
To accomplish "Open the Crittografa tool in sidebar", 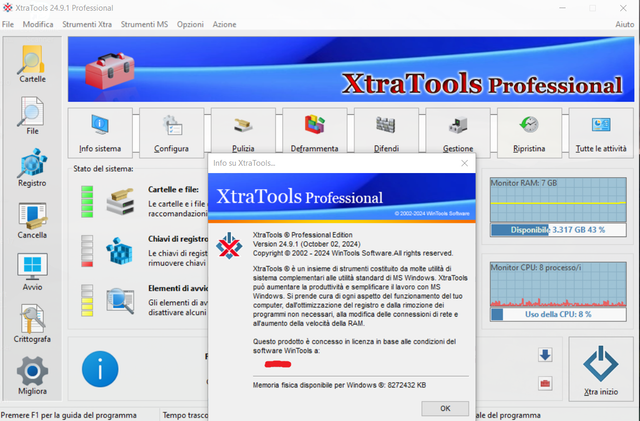I will [x=32, y=324].
